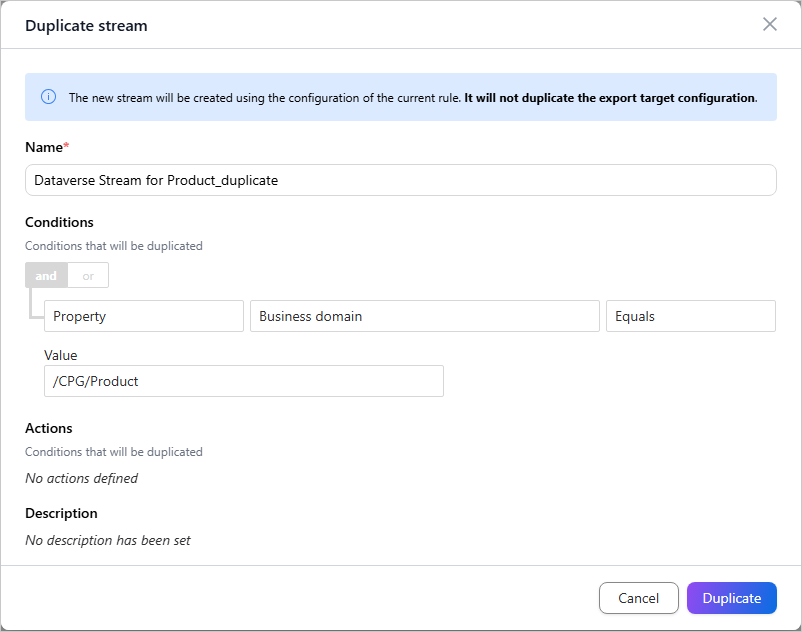
Task: Select the 'and' condition toggle
Action: [x=46, y=276]
